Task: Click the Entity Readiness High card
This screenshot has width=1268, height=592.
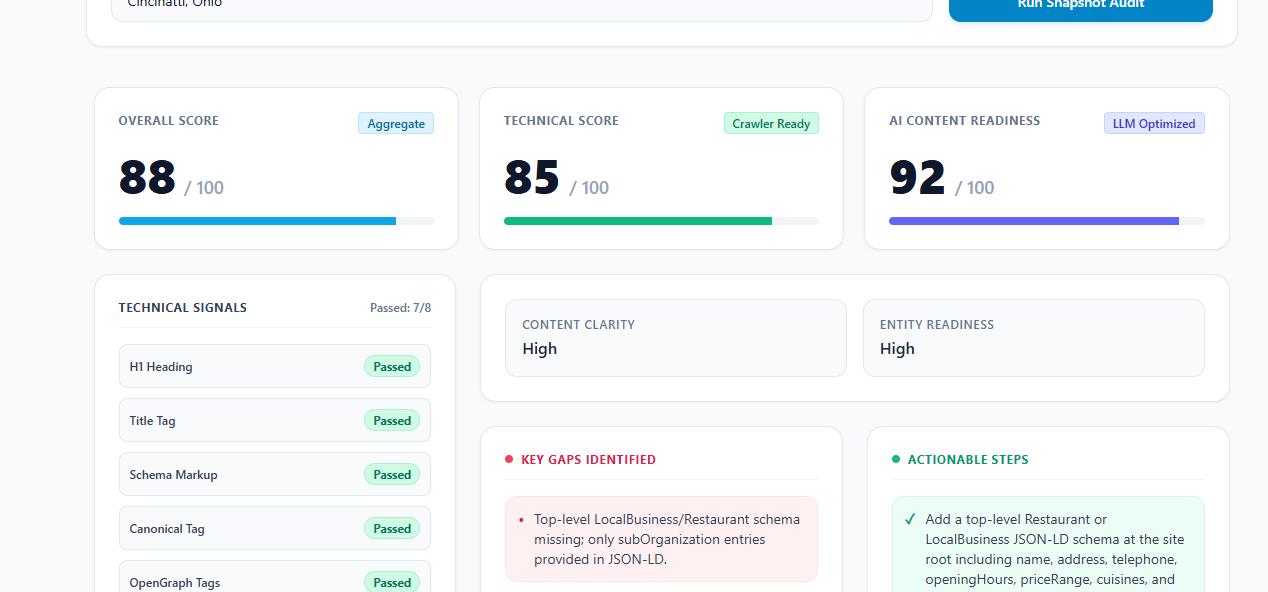Action: tap(1034, 338)
